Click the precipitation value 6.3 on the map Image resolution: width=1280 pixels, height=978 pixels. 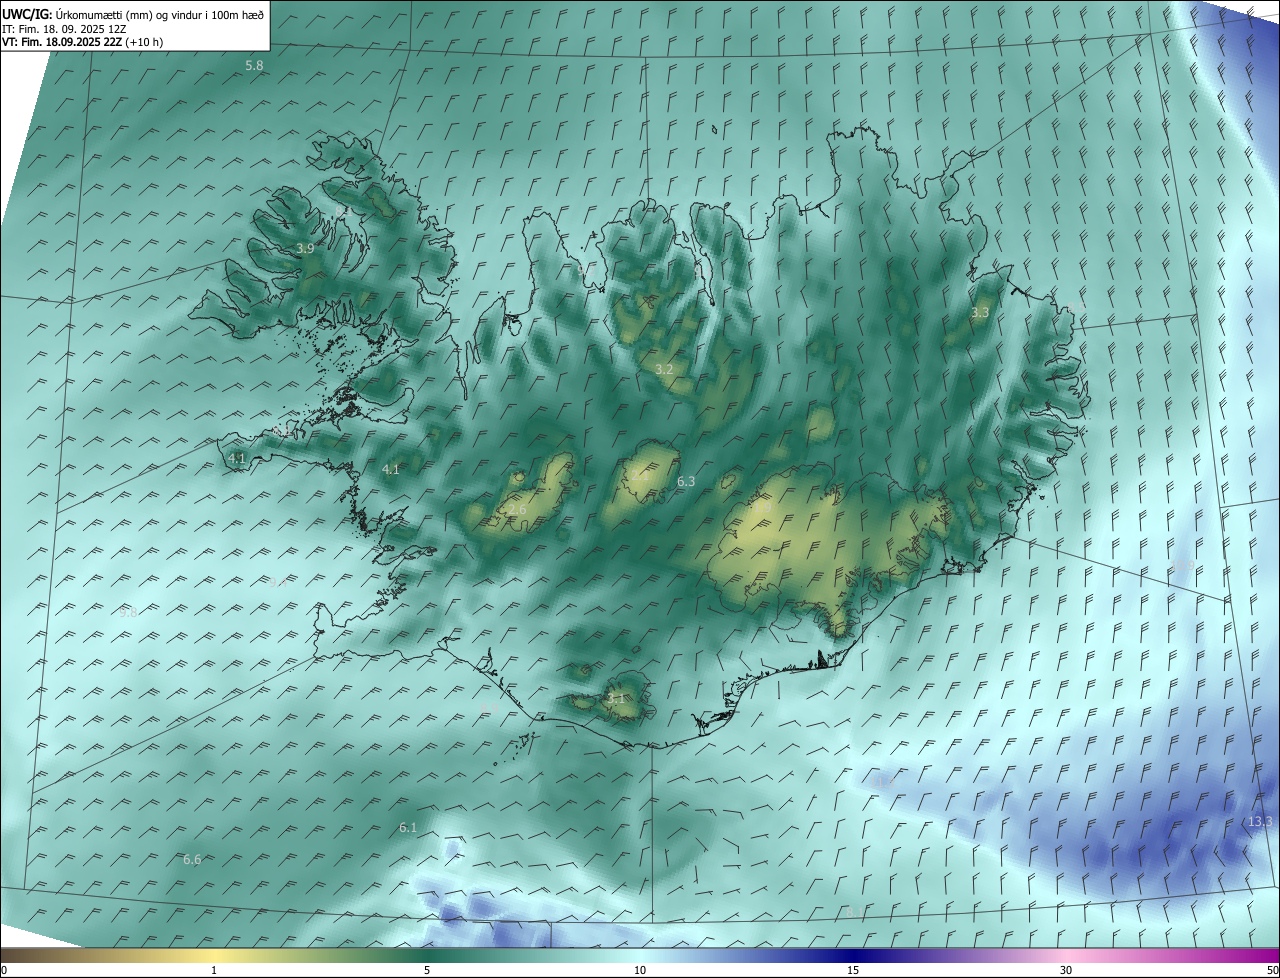pyautogui.click(x=686, y=481)
